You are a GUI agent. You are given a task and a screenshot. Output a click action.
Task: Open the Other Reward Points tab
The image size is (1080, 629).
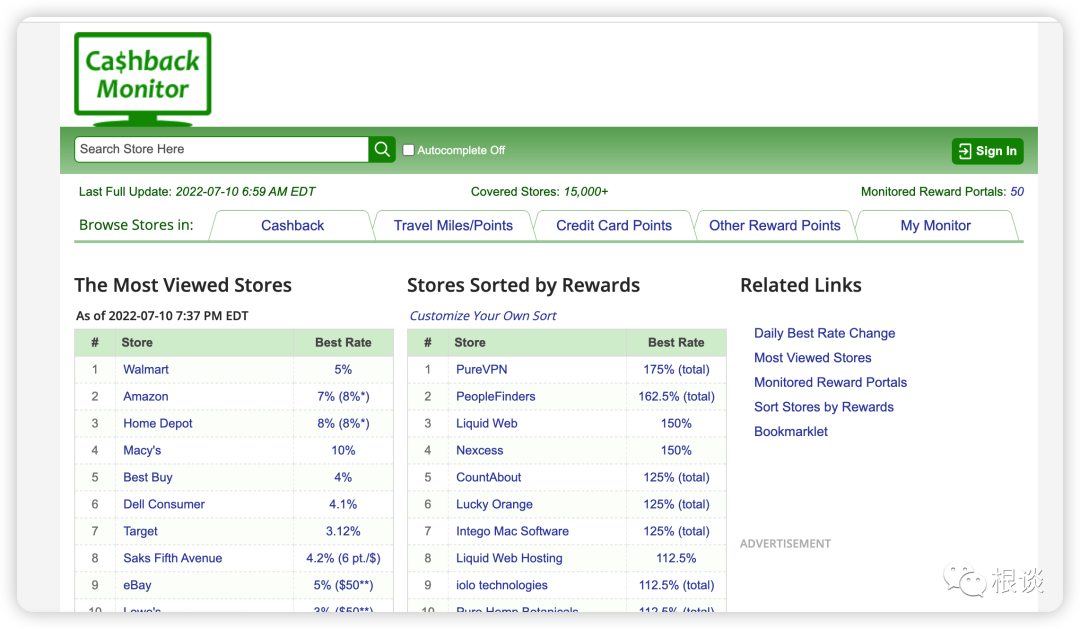point(774,226)
